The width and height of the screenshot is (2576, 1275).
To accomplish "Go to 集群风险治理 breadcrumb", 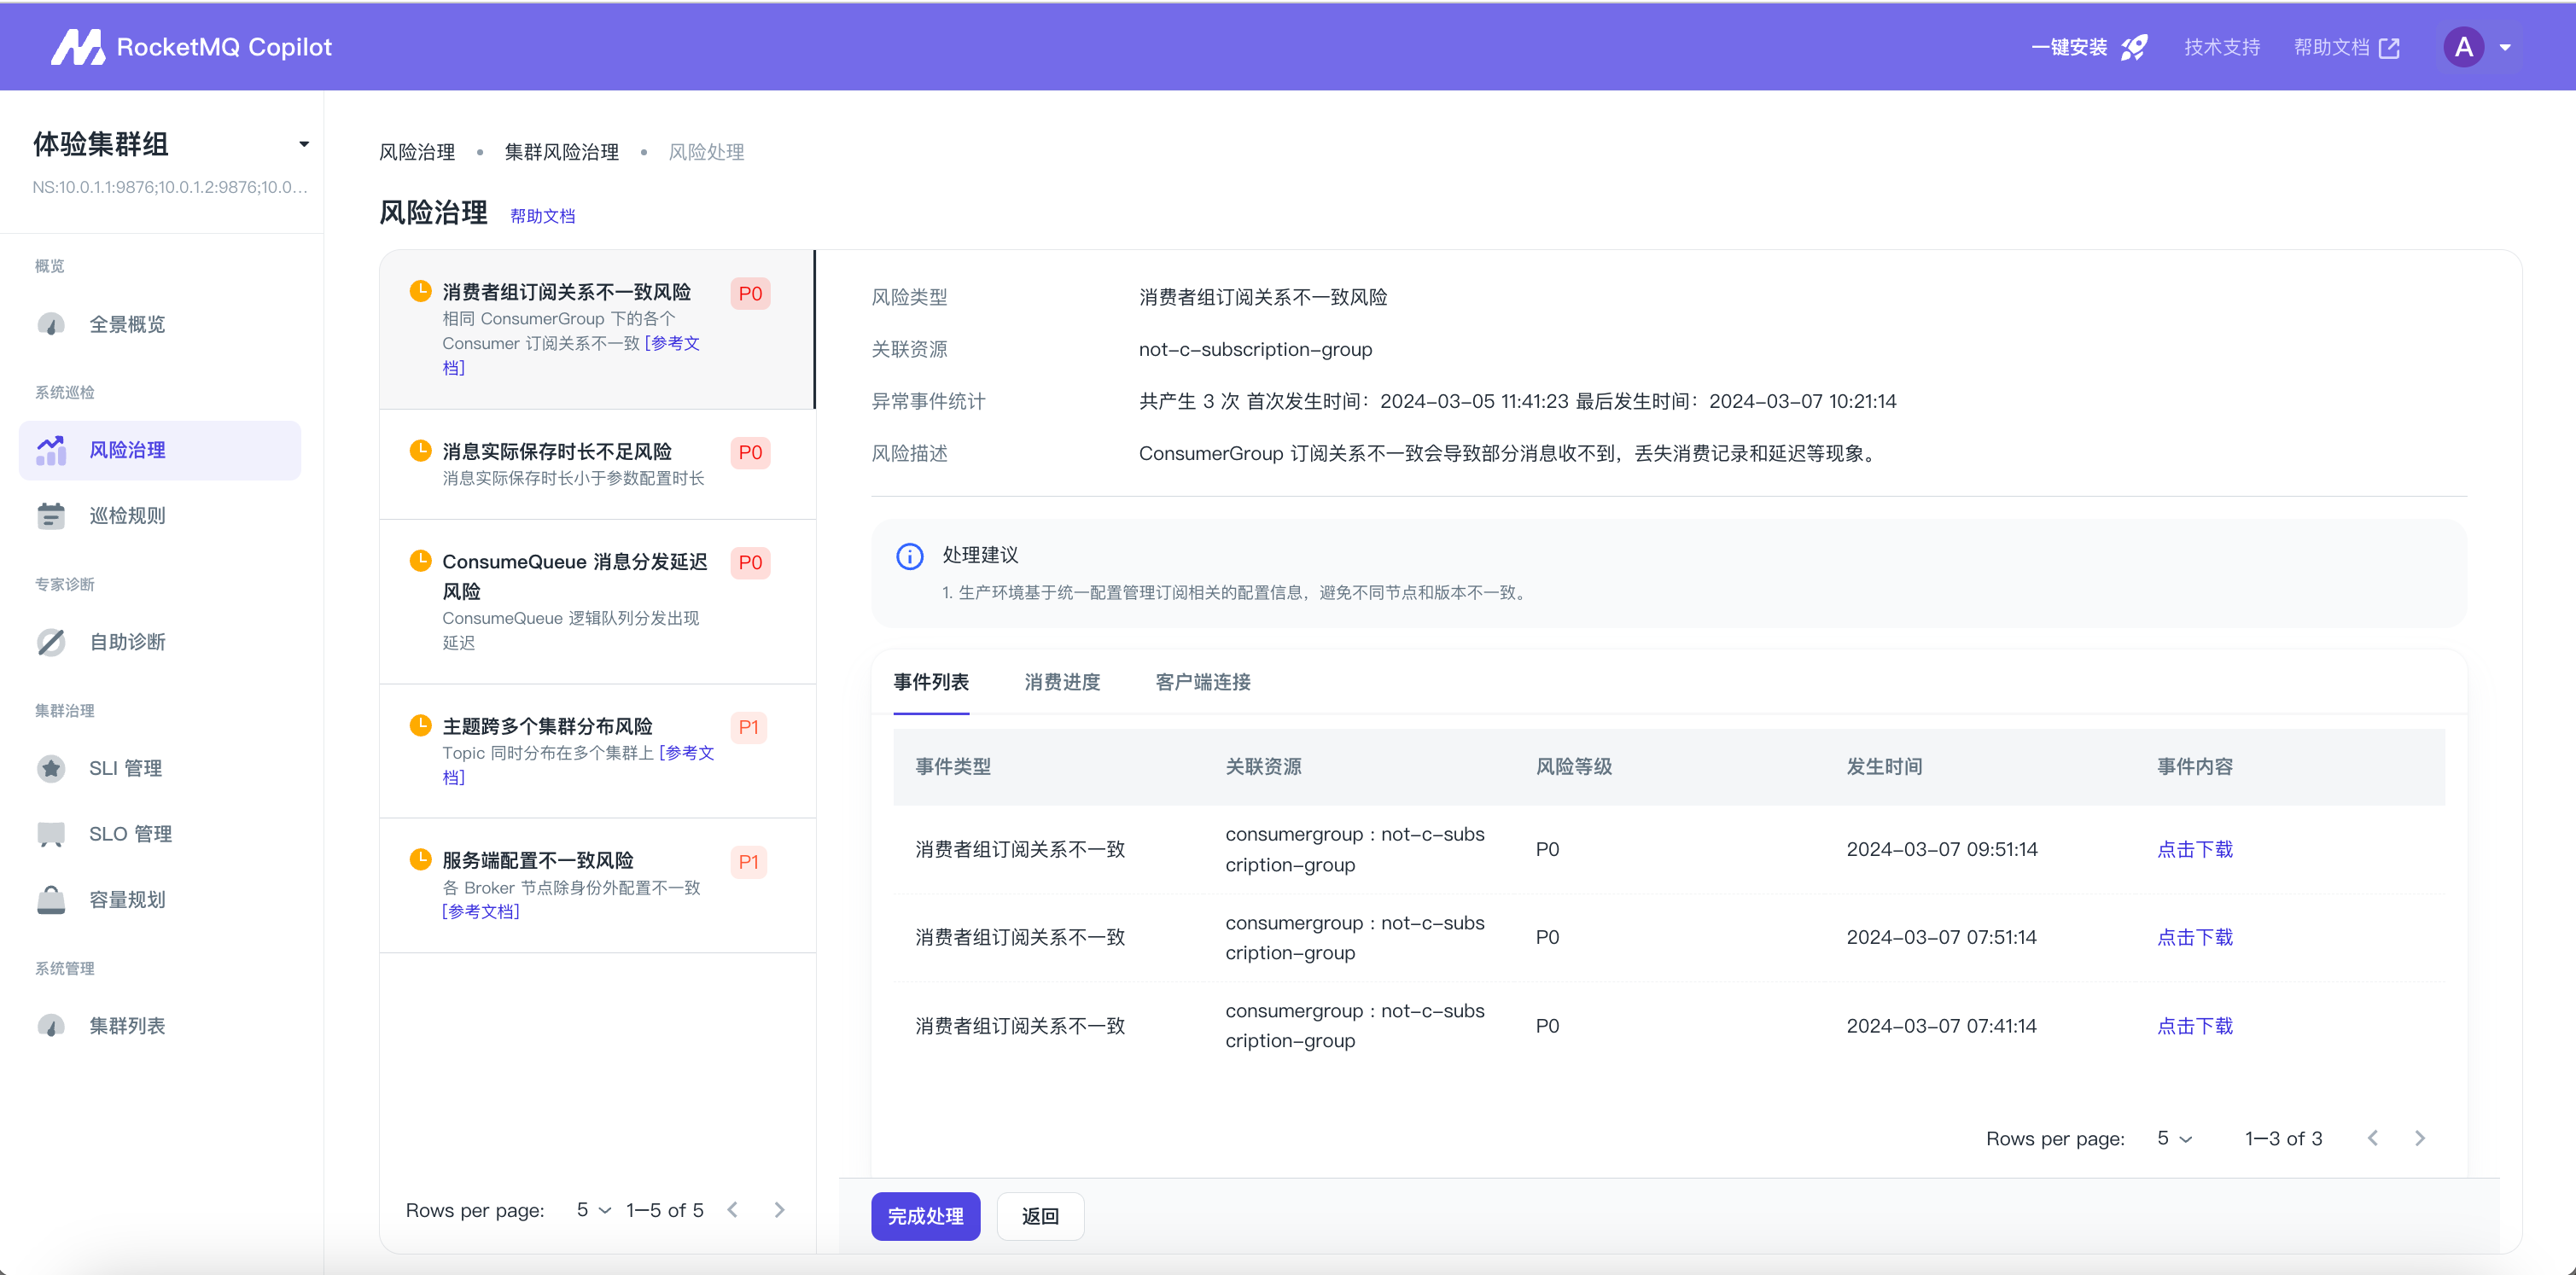I will (x=562, y=152).
